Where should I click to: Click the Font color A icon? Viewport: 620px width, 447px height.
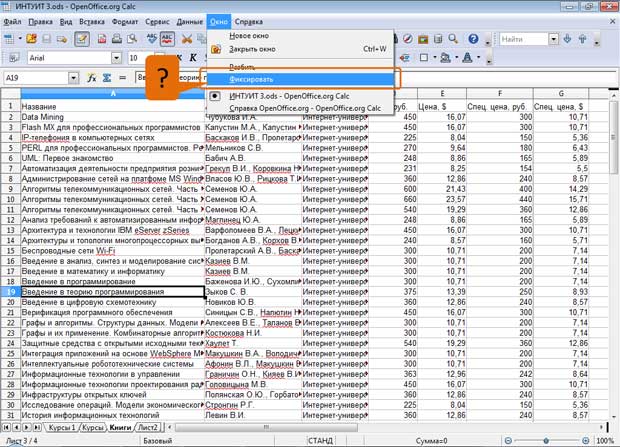point(467,58)
